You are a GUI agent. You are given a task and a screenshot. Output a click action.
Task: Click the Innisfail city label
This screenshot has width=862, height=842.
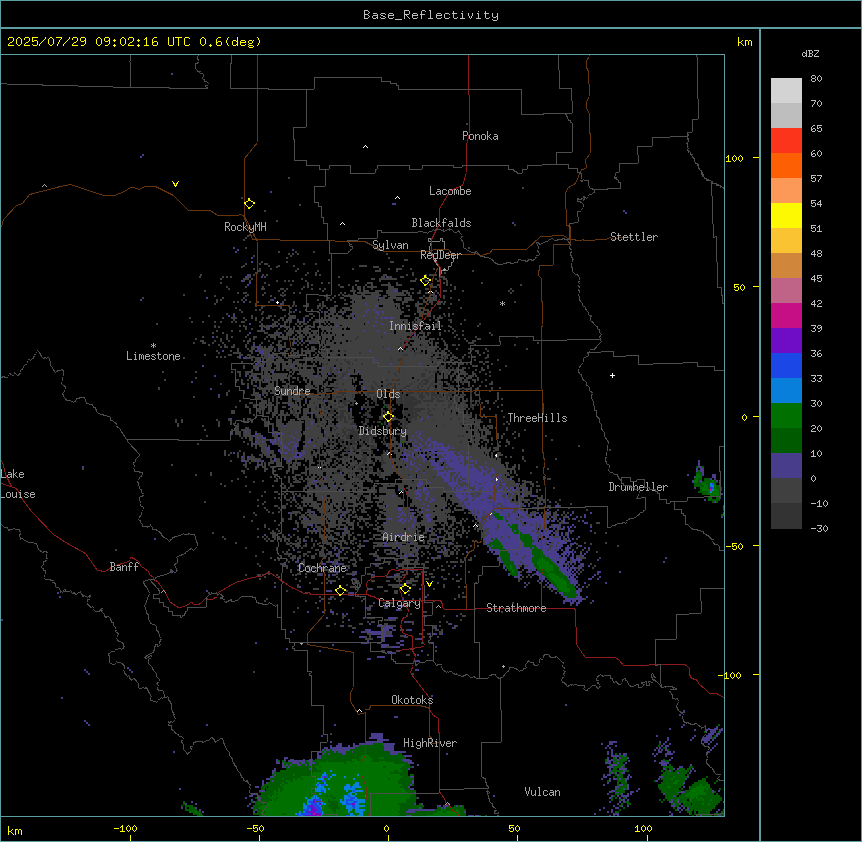[x=415, y=326]
